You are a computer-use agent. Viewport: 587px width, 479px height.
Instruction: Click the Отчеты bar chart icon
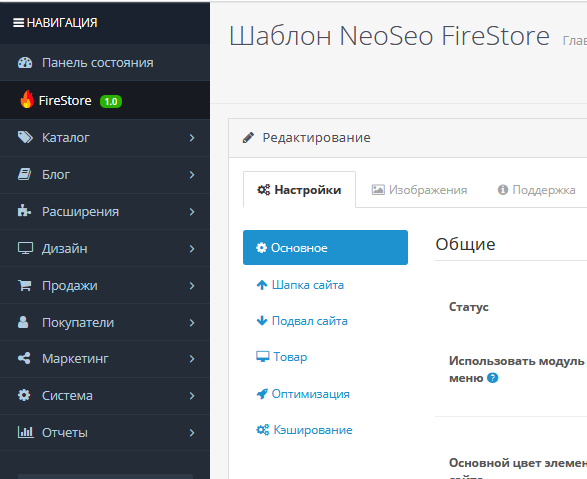25,432
